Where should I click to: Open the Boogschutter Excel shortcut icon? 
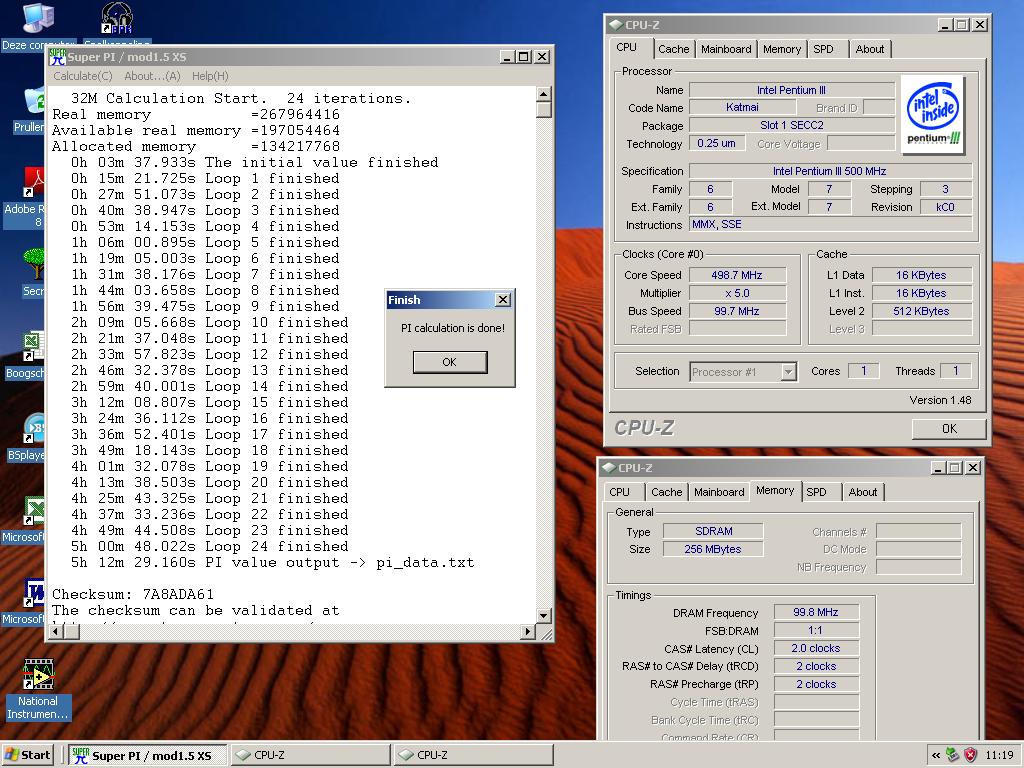point(34,347)
